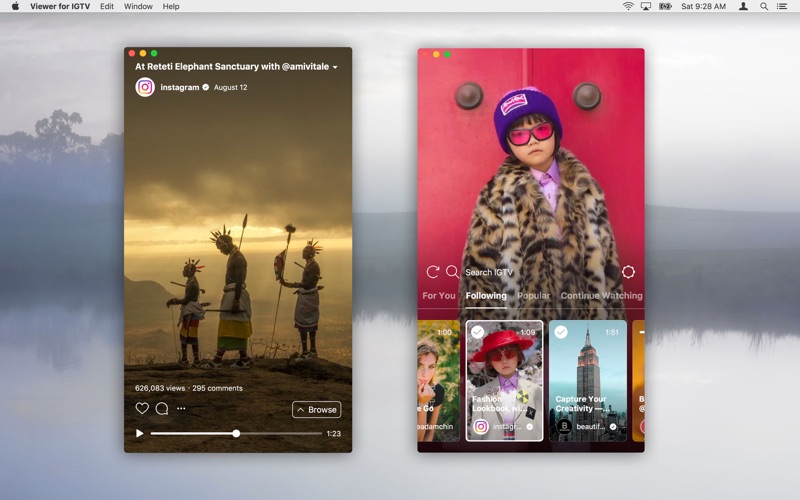Image resolution: width=800 pixels, height=500 pixels.
Task: Click the search magnifier in browse window
Action: (x=452, y=272)
